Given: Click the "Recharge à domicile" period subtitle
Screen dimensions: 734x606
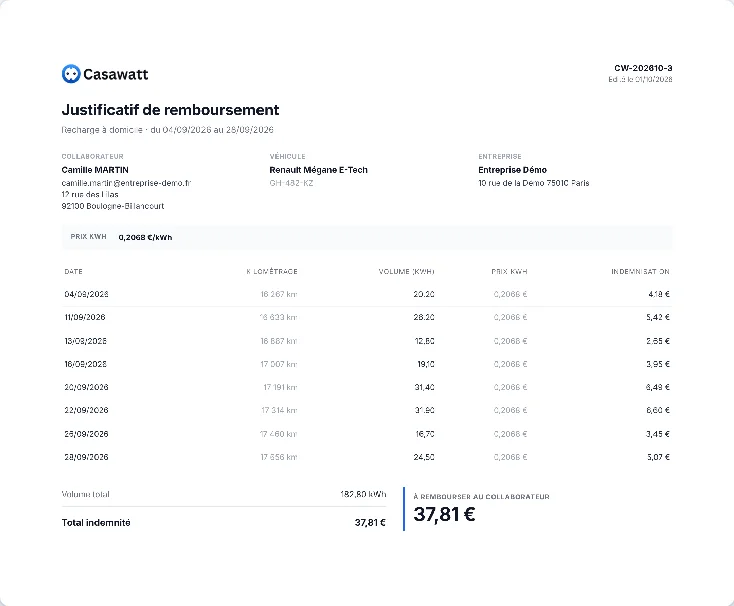Looking at the screenshot, I should click(167, 130).
